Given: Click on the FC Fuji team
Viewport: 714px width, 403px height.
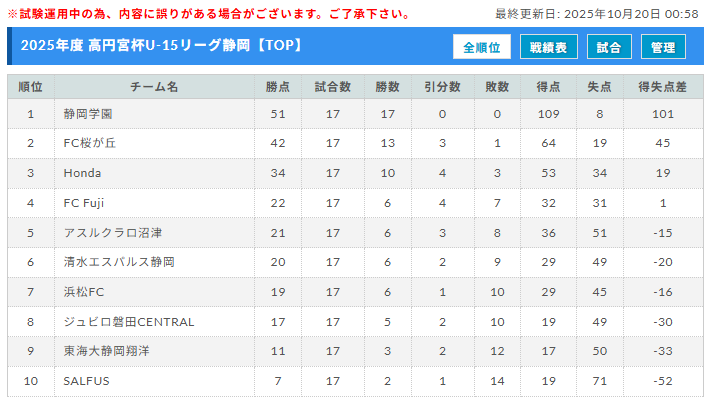Looking at the screenshot, I should pyautogui.click(x=86, y=203).
